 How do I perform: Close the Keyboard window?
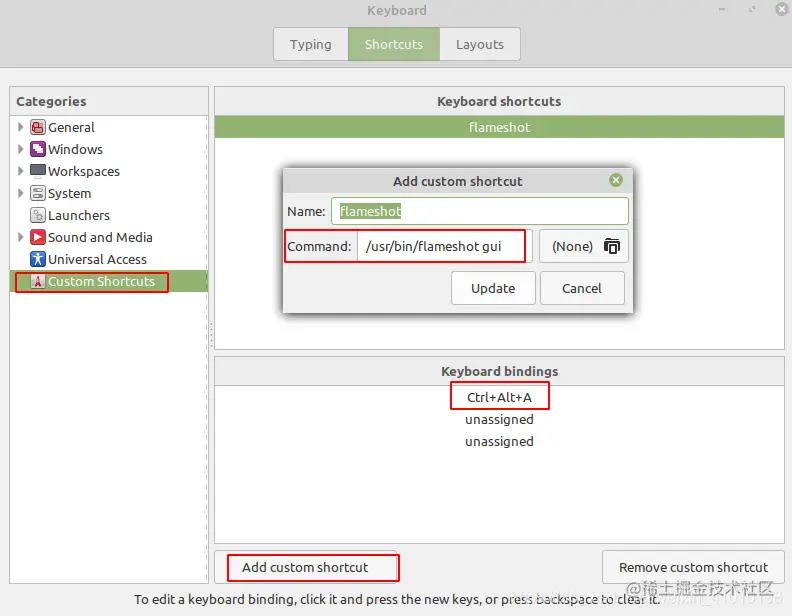pyautogui.click(x=781, y=9)
